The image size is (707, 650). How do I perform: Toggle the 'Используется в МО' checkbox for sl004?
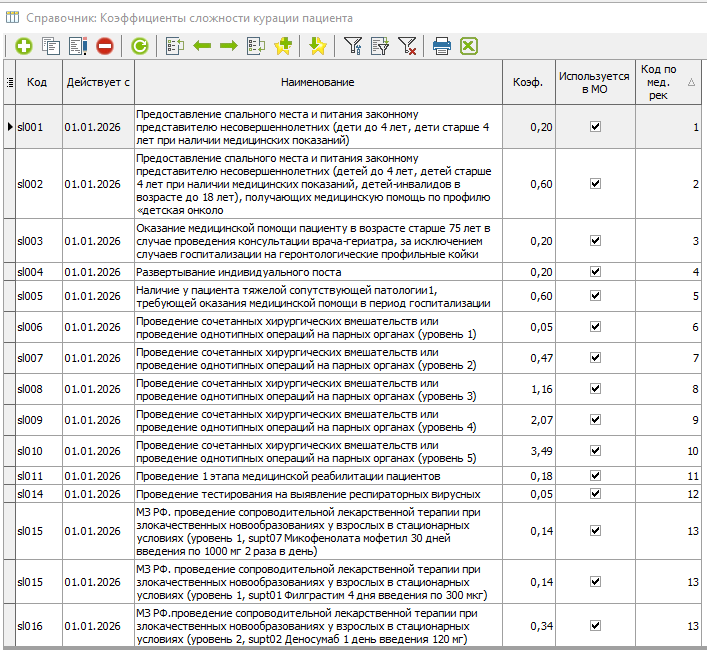(x=595, y=272)
